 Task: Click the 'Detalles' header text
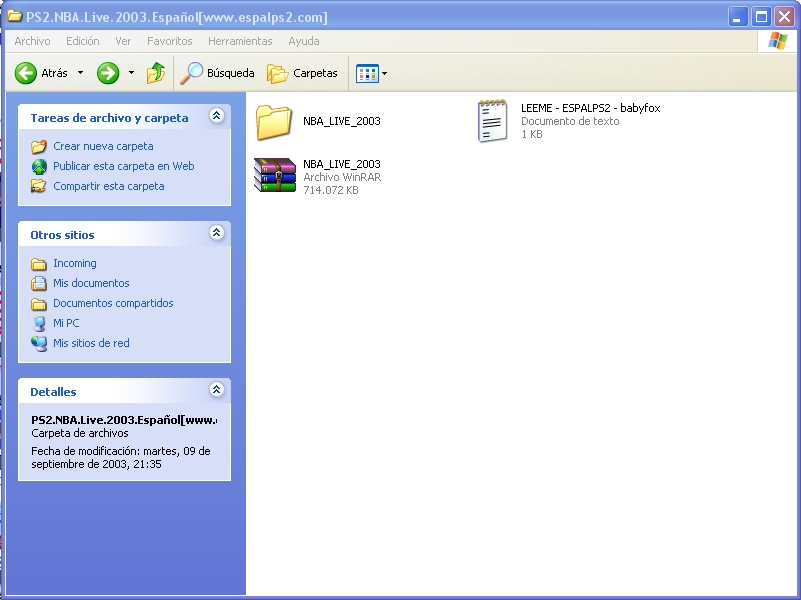(53, 392)
